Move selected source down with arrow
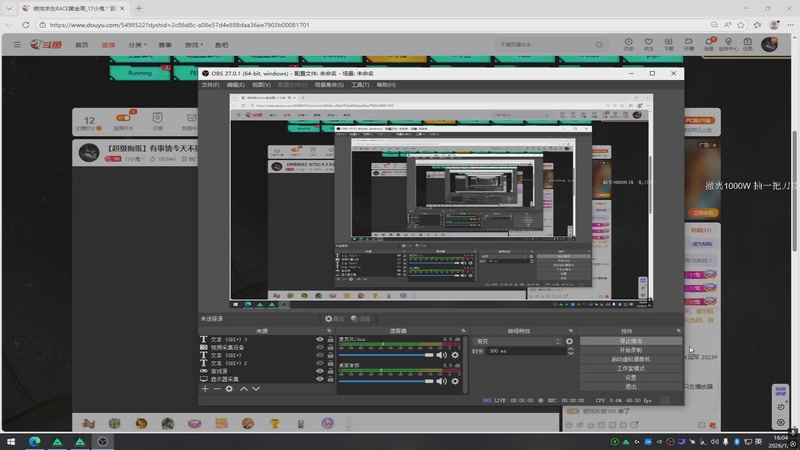Screen dimensions: 800x450 [x=256, y=389]
